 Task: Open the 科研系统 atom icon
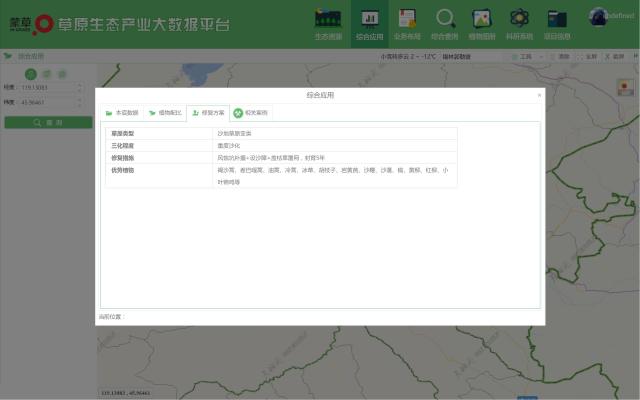pyautogui.click(x=519, y=22)
